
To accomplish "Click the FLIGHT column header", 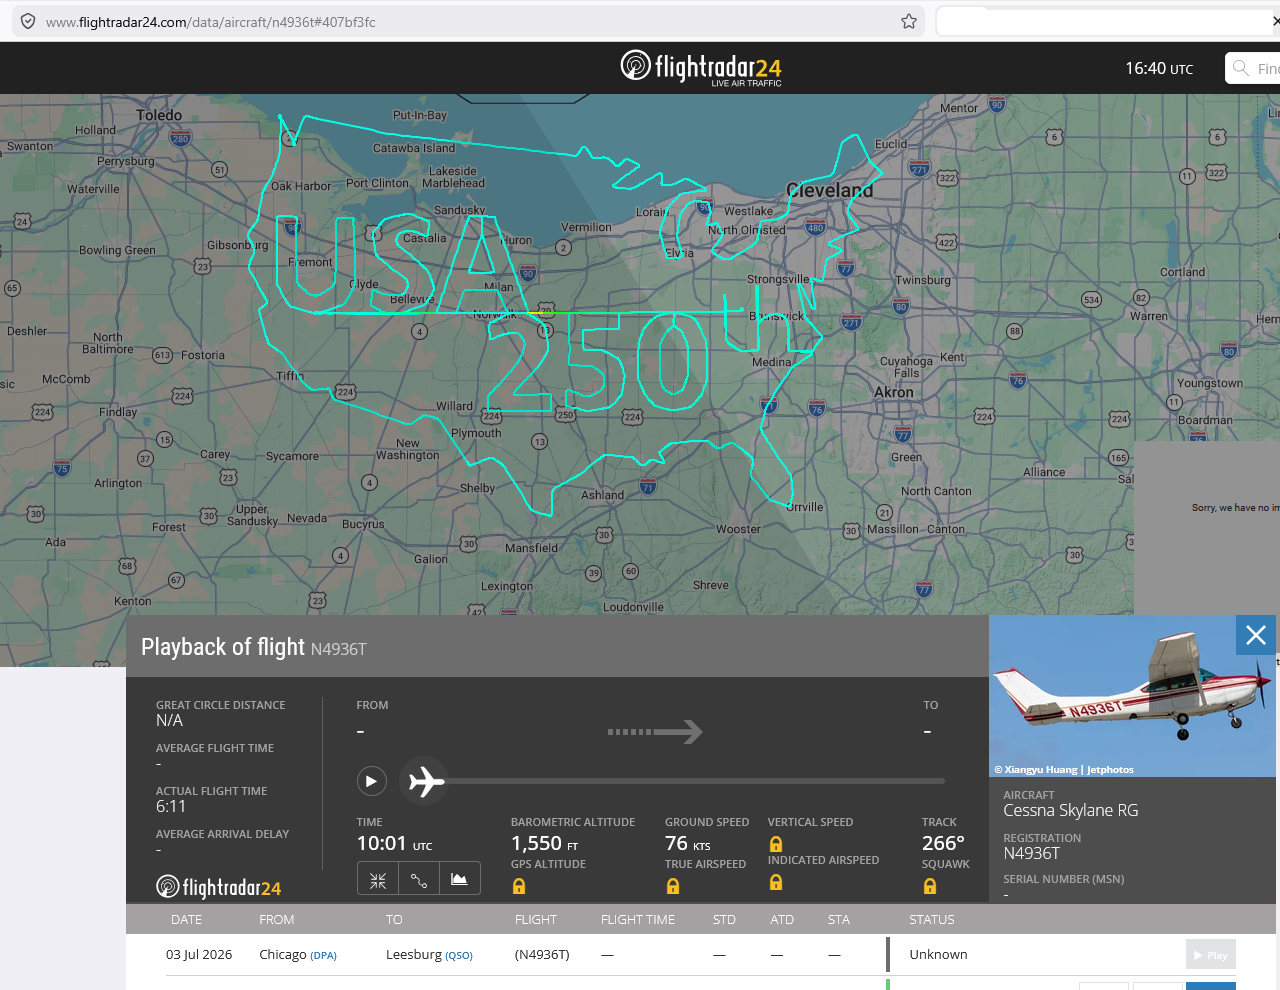I will click(536, 920).
